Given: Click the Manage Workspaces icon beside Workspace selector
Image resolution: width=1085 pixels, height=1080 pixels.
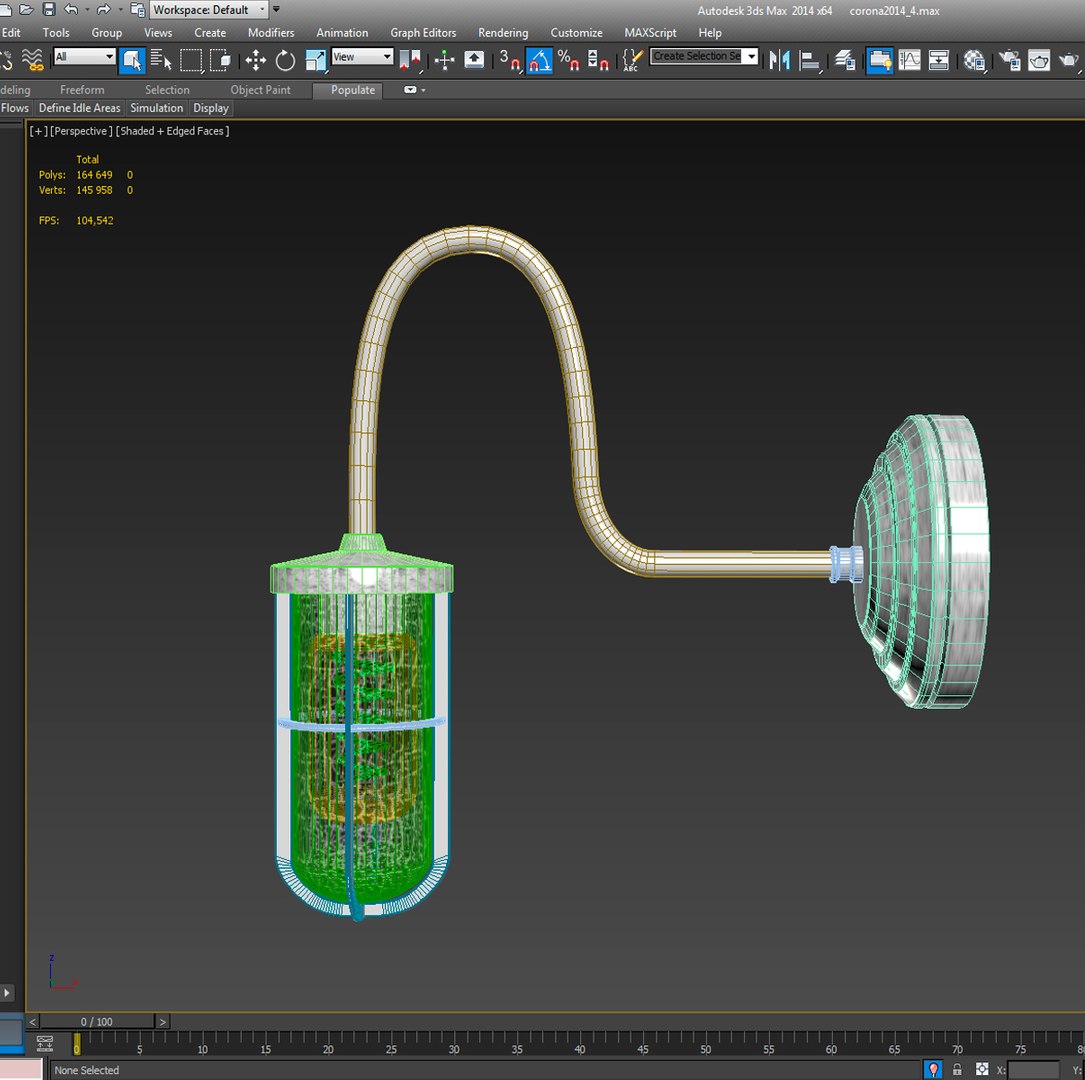Looking at the screenshot, I should click(138, 10).
